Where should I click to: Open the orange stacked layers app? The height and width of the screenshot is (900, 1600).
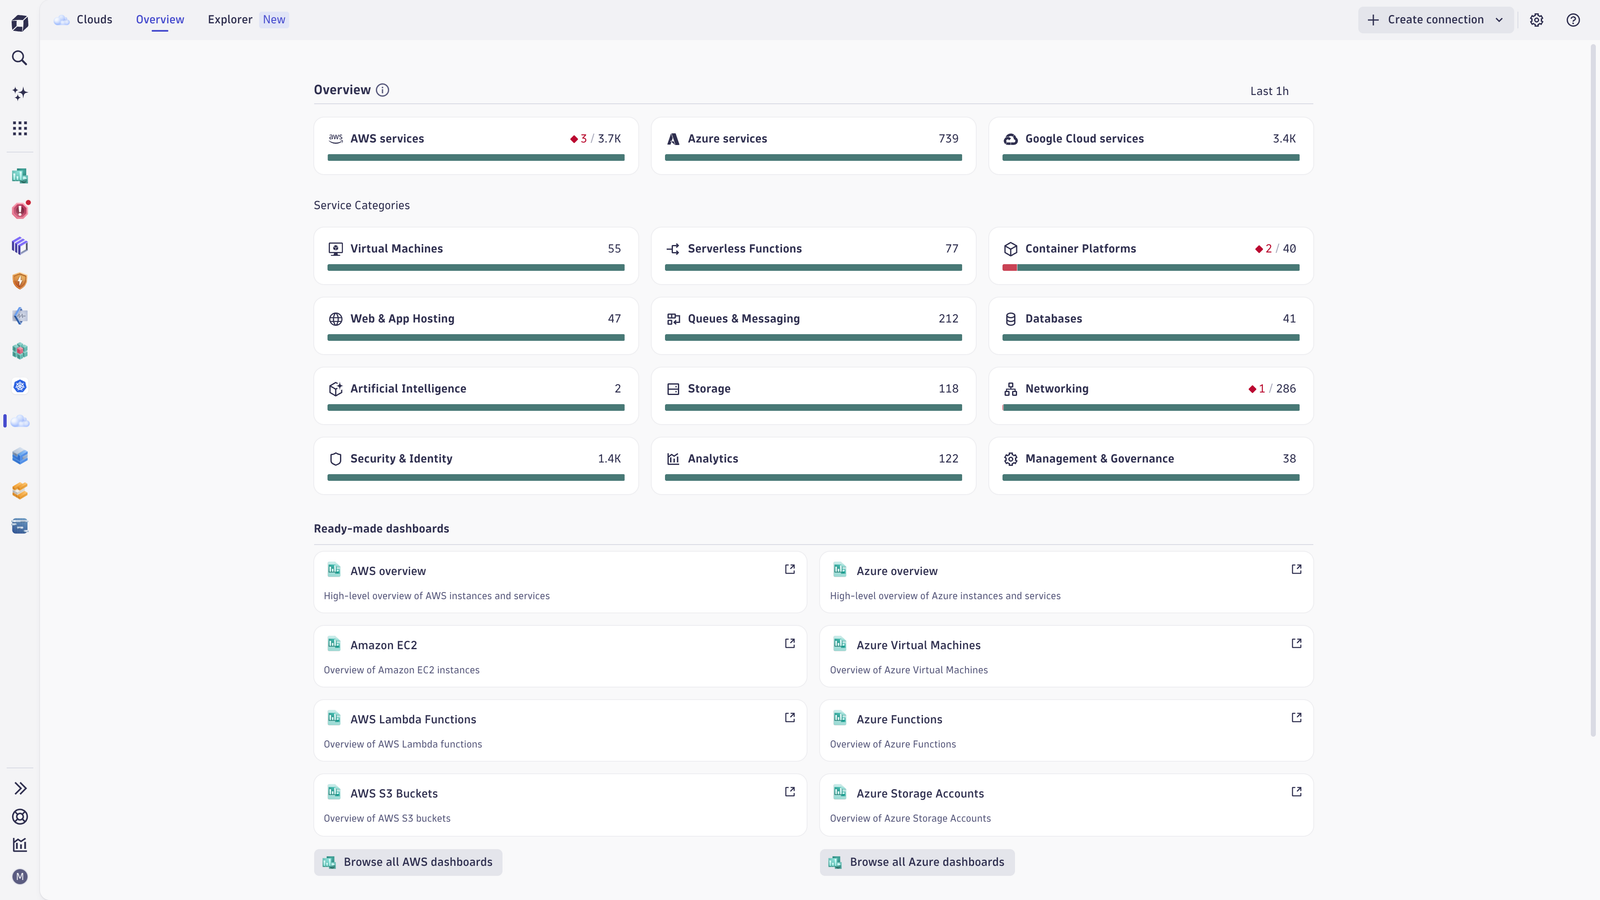tap(20, 491)
